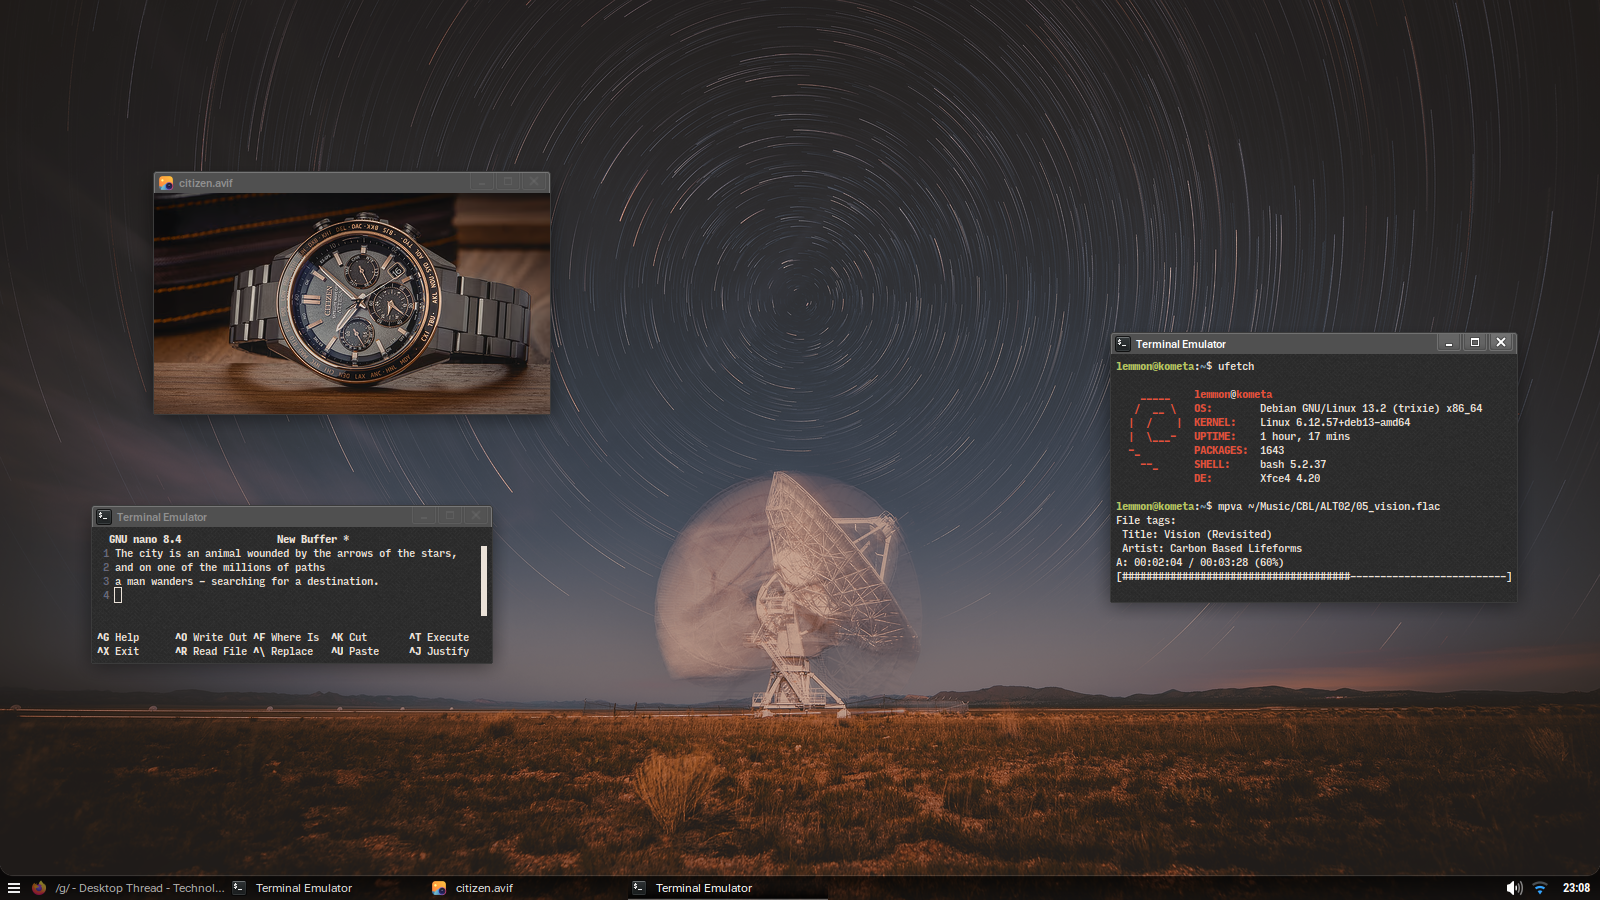Select the OS value "Debian GNU/Linux 13.2 (trixie)"

[x=1349, y=408]
